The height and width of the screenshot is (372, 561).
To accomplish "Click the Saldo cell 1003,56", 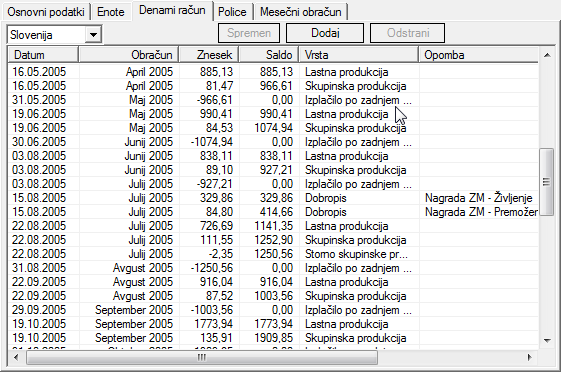I will (x=273, y=296).
